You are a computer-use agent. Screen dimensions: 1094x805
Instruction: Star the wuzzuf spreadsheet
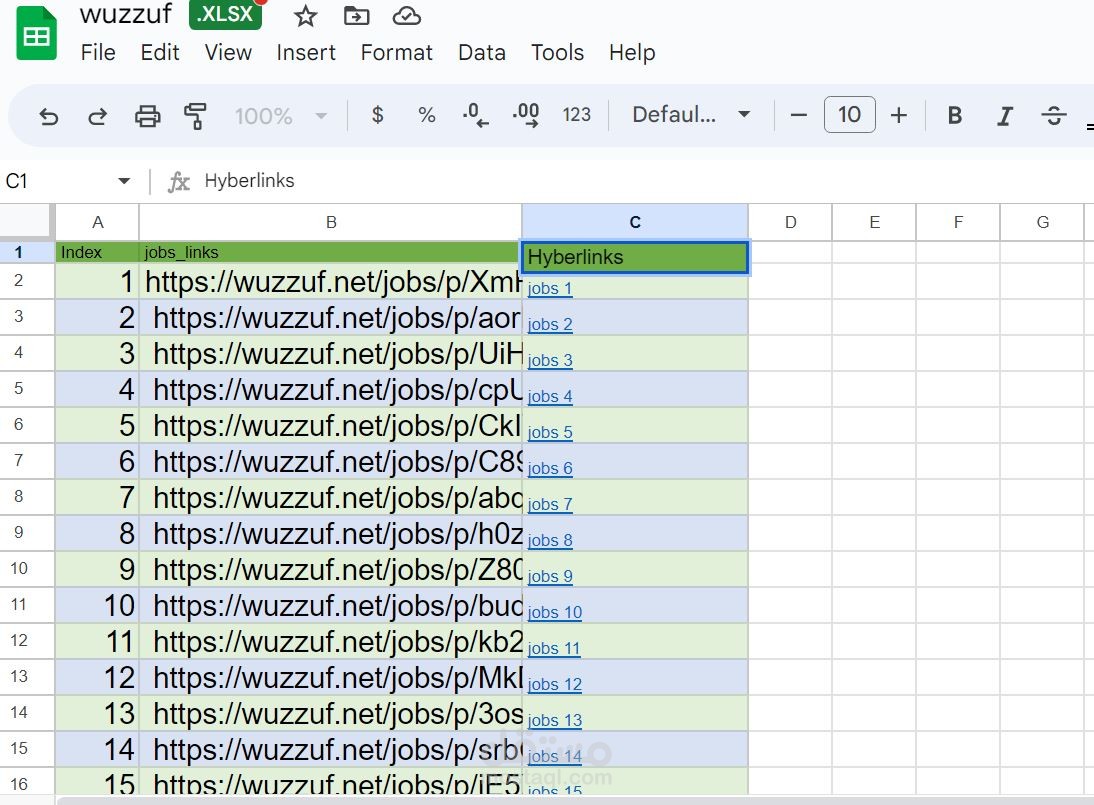(x=305, y=16)
